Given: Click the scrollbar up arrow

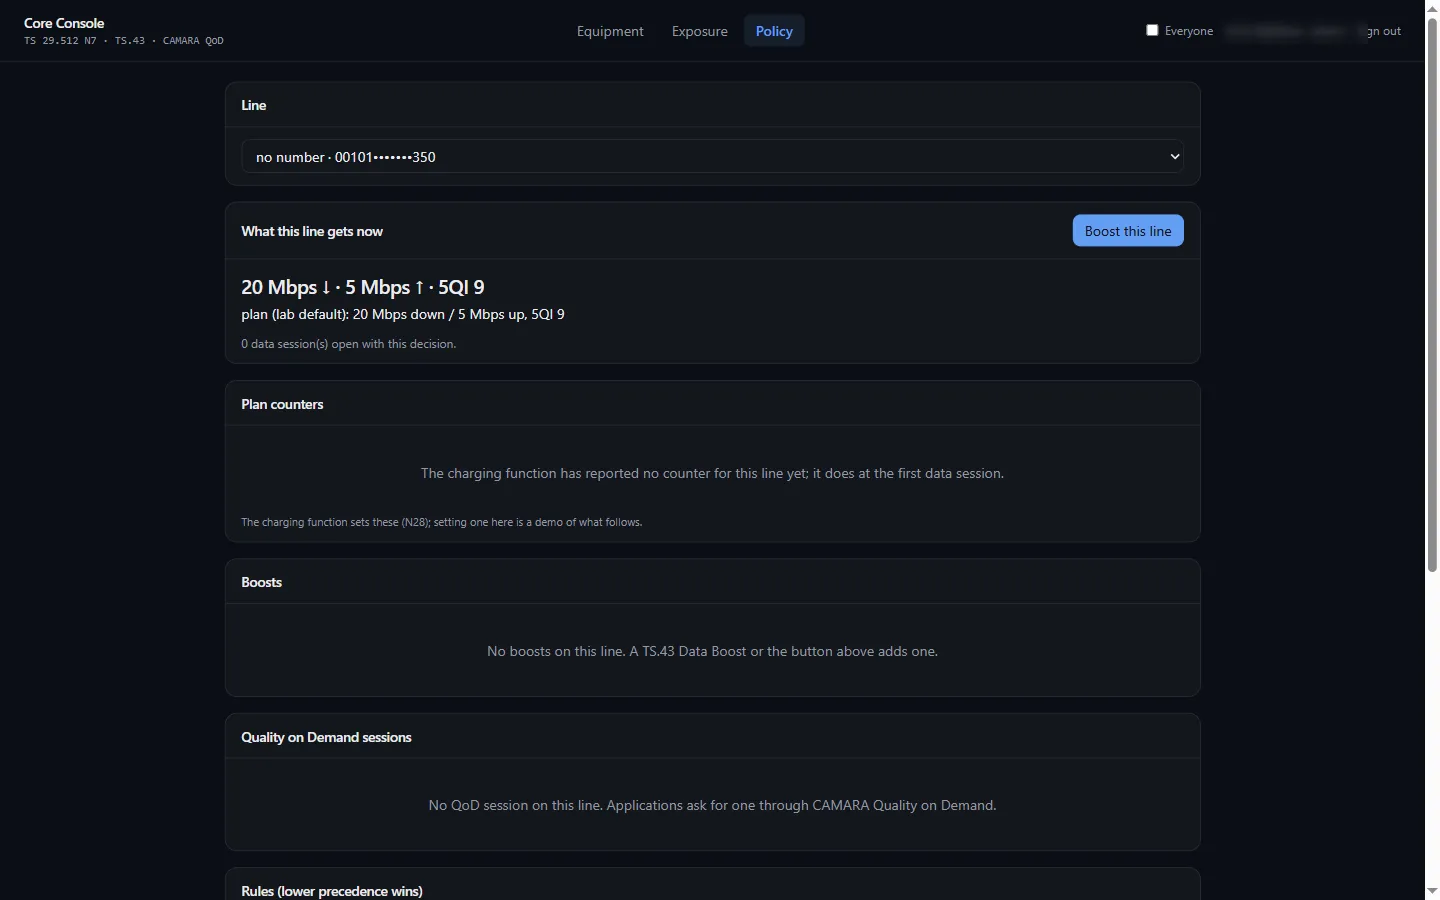Looking at the screenshot, I should [1432, 8].
